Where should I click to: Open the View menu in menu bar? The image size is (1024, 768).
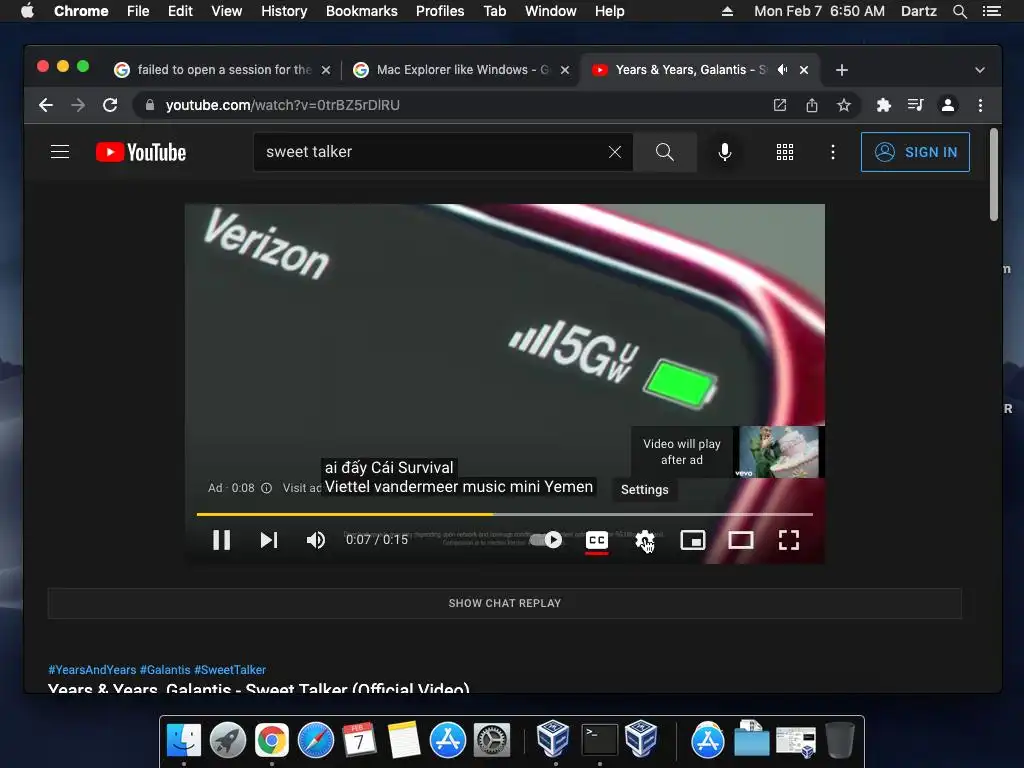[x=227, y=11]
